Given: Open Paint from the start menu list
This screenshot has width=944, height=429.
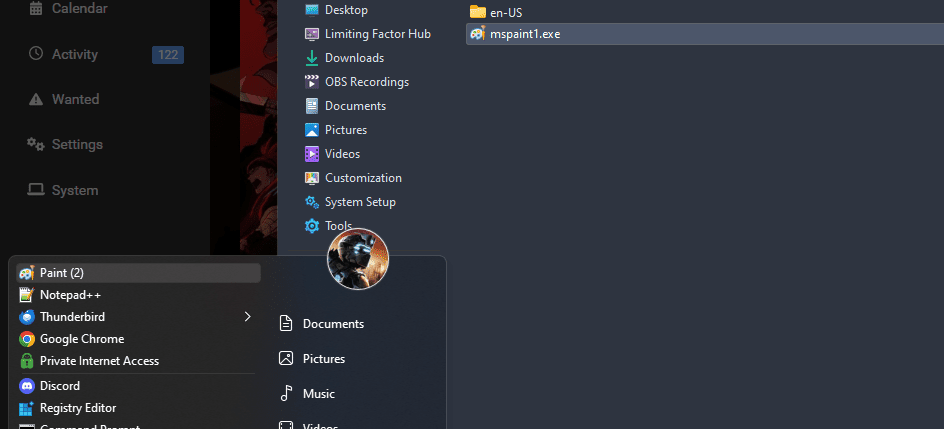Looking at the screenshot, I should tap(138, 273).
